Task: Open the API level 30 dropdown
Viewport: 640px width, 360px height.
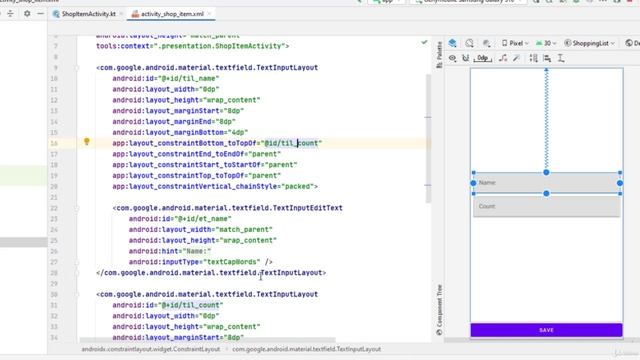Action: click(546, 43)
